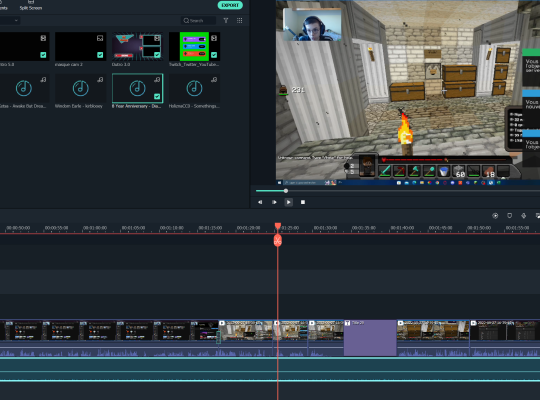Click the media Search field
Screen dimensions: 540x400
[x=199, y=21]
